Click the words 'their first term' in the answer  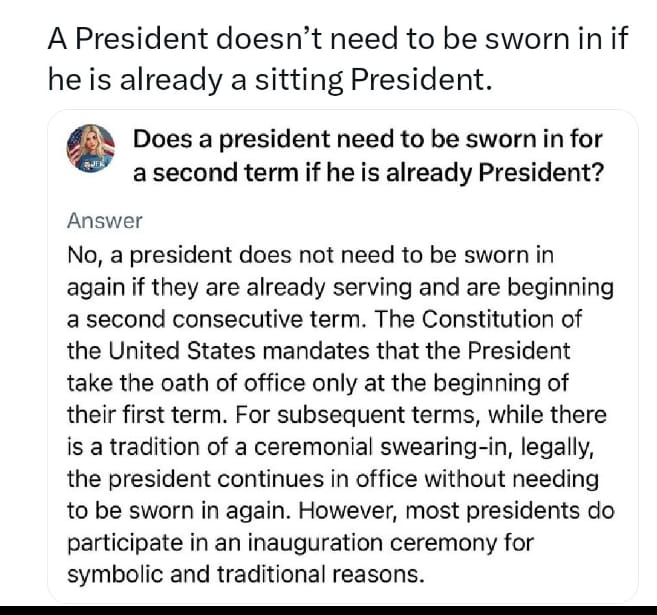coord(127,416)
